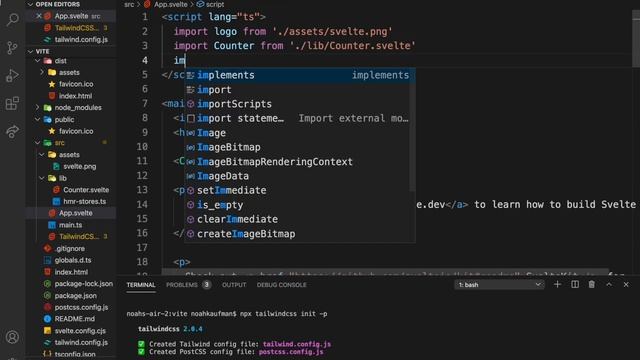
Task: Click the suggestion list scrollbar
Action: tap(412, 131)
